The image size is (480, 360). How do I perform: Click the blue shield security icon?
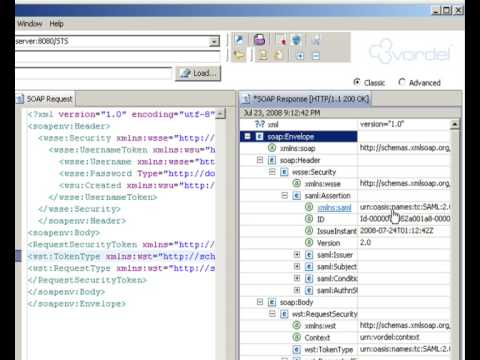(296, 41)
